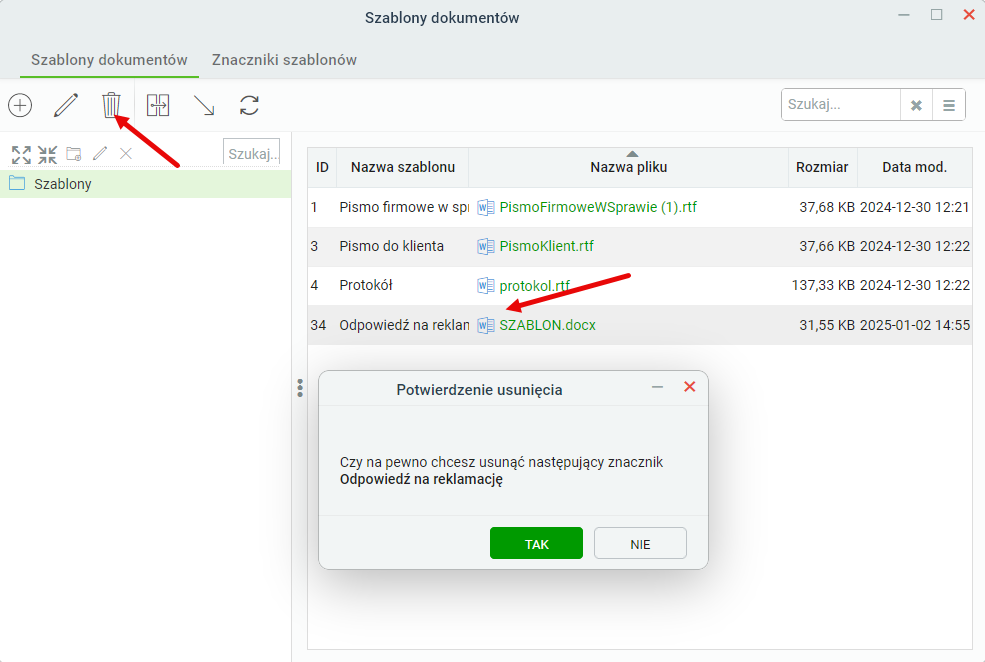Sort by Rozmiar column header
985x662 pixels.
[822, 167]
